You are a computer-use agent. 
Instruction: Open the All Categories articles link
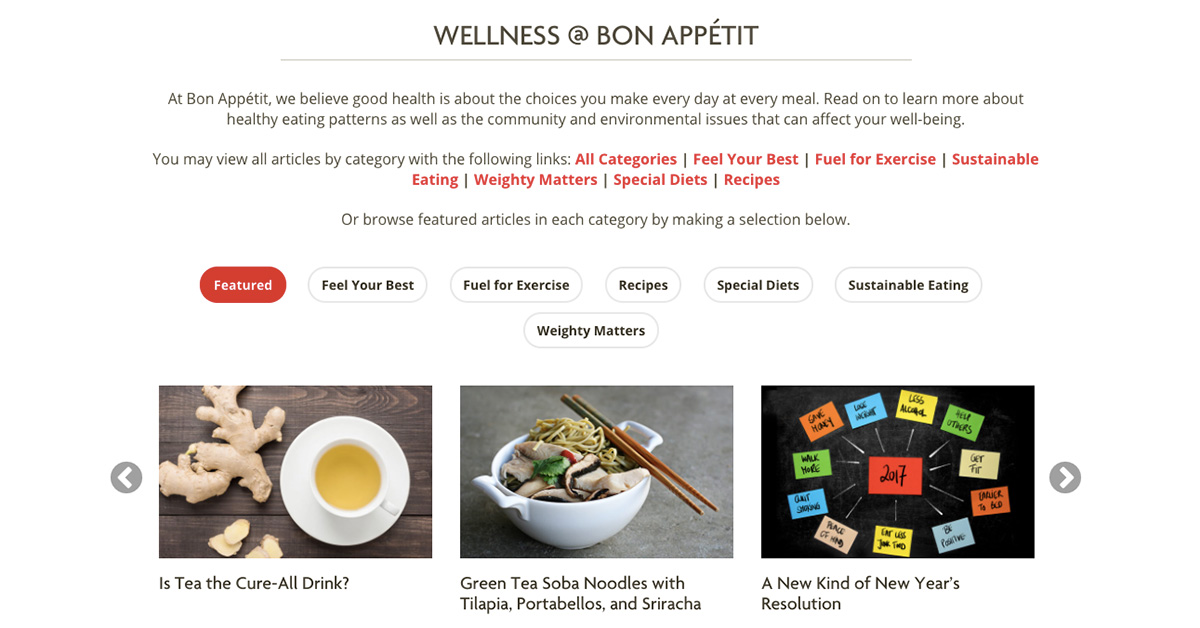(626, 159)
